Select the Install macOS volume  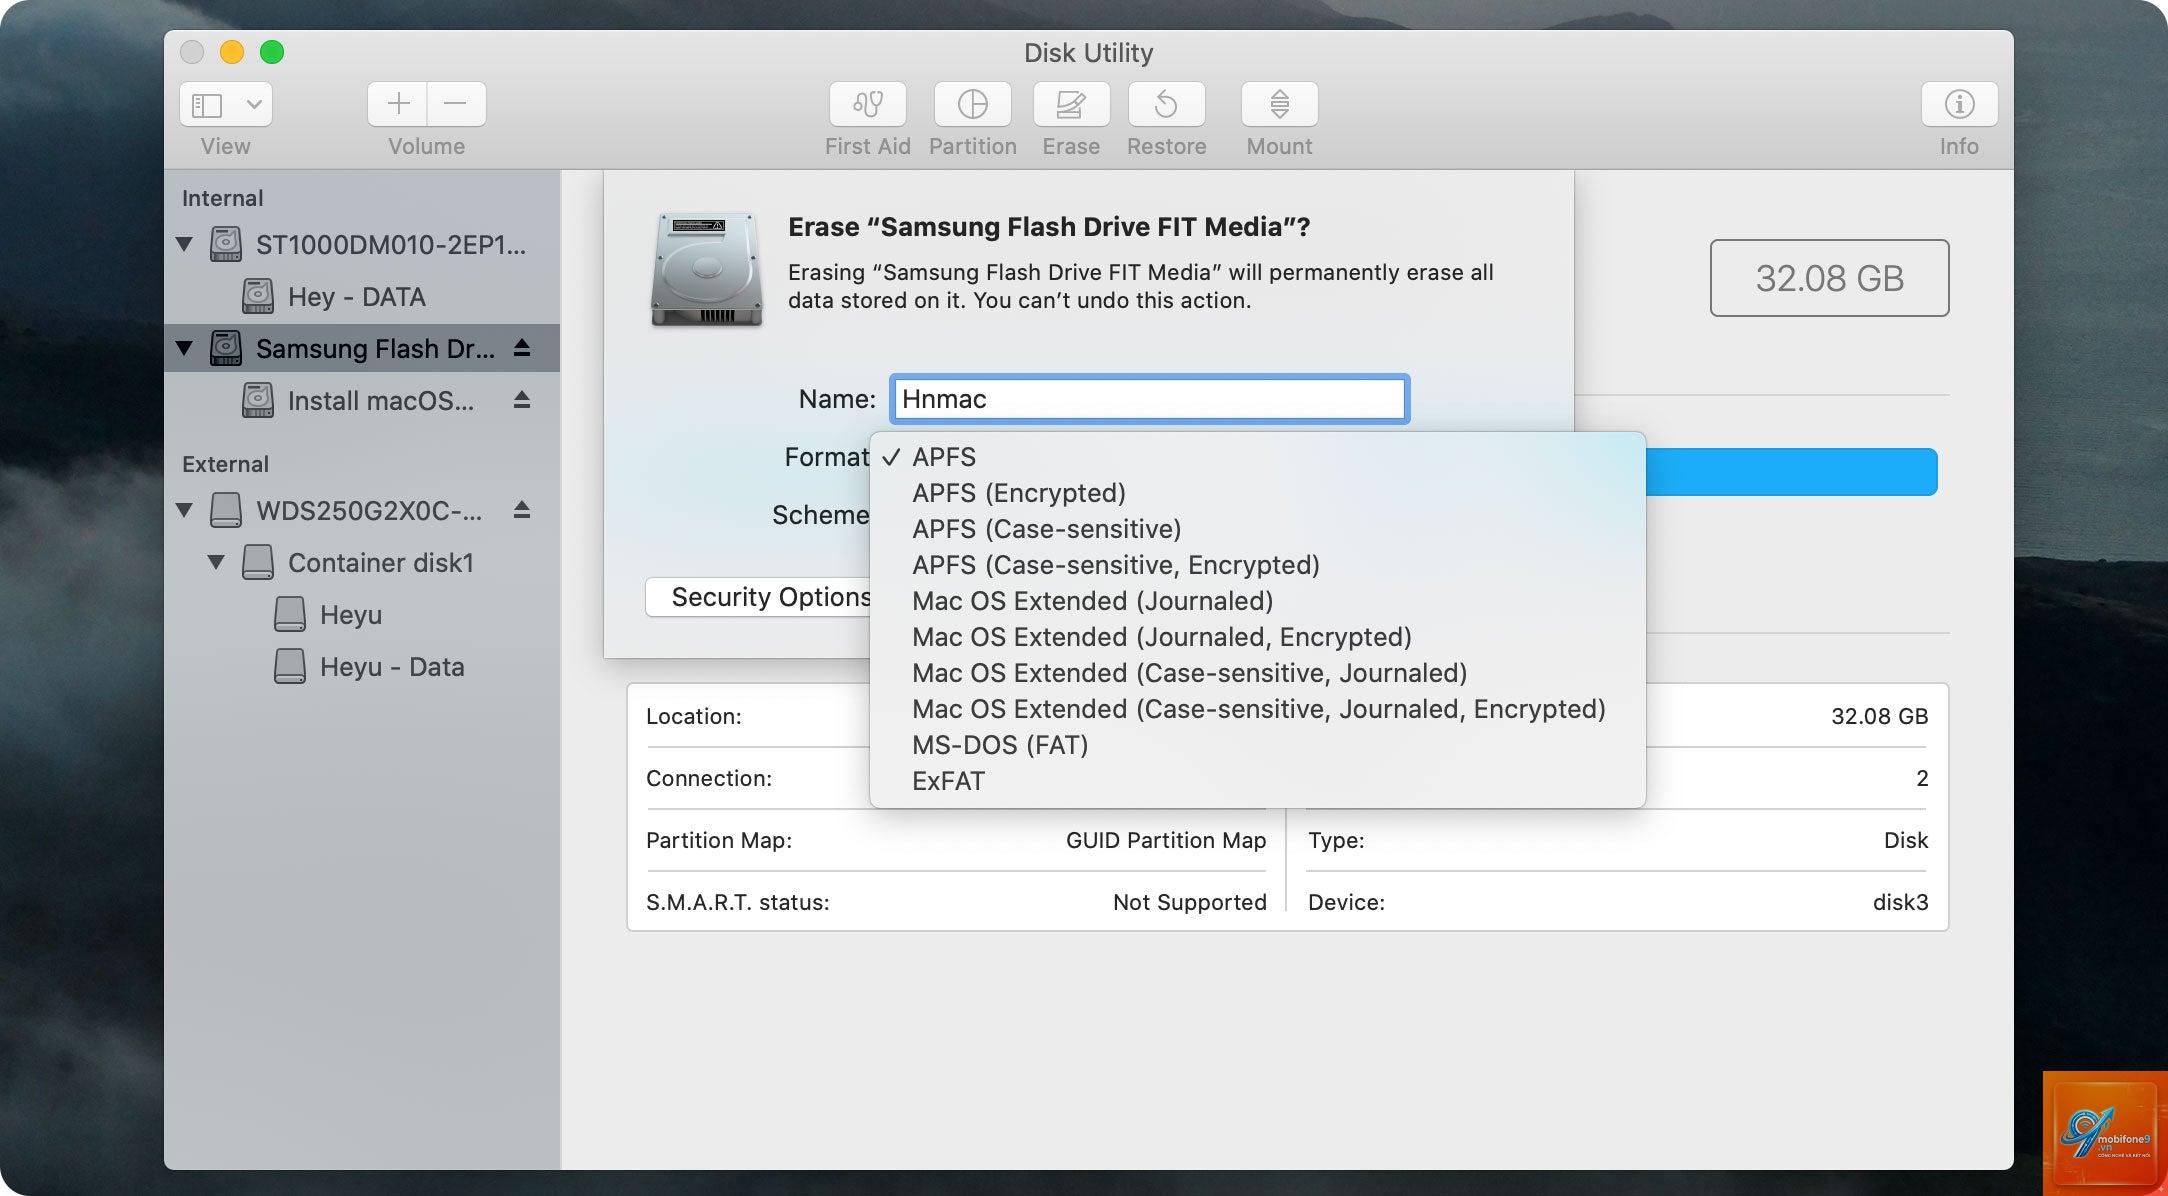pos(361,400)
